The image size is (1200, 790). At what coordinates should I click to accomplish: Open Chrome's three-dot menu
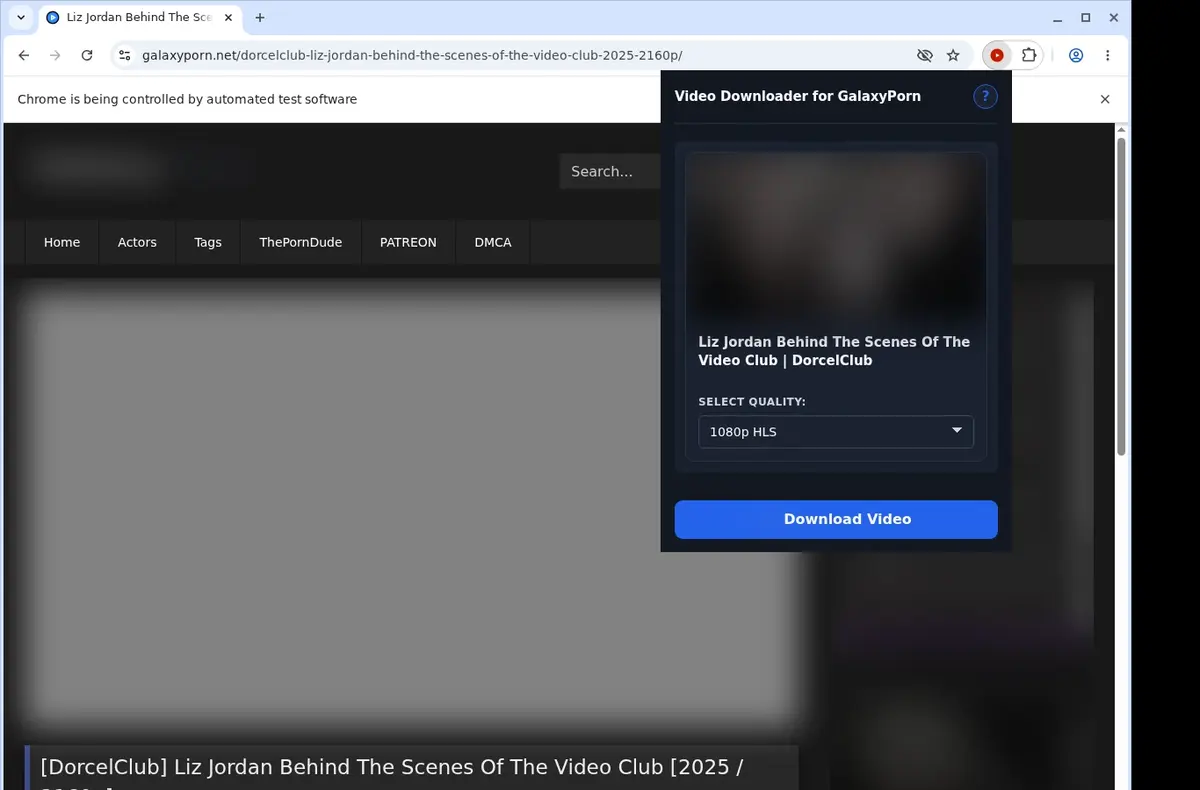[x=1108, y=56]
